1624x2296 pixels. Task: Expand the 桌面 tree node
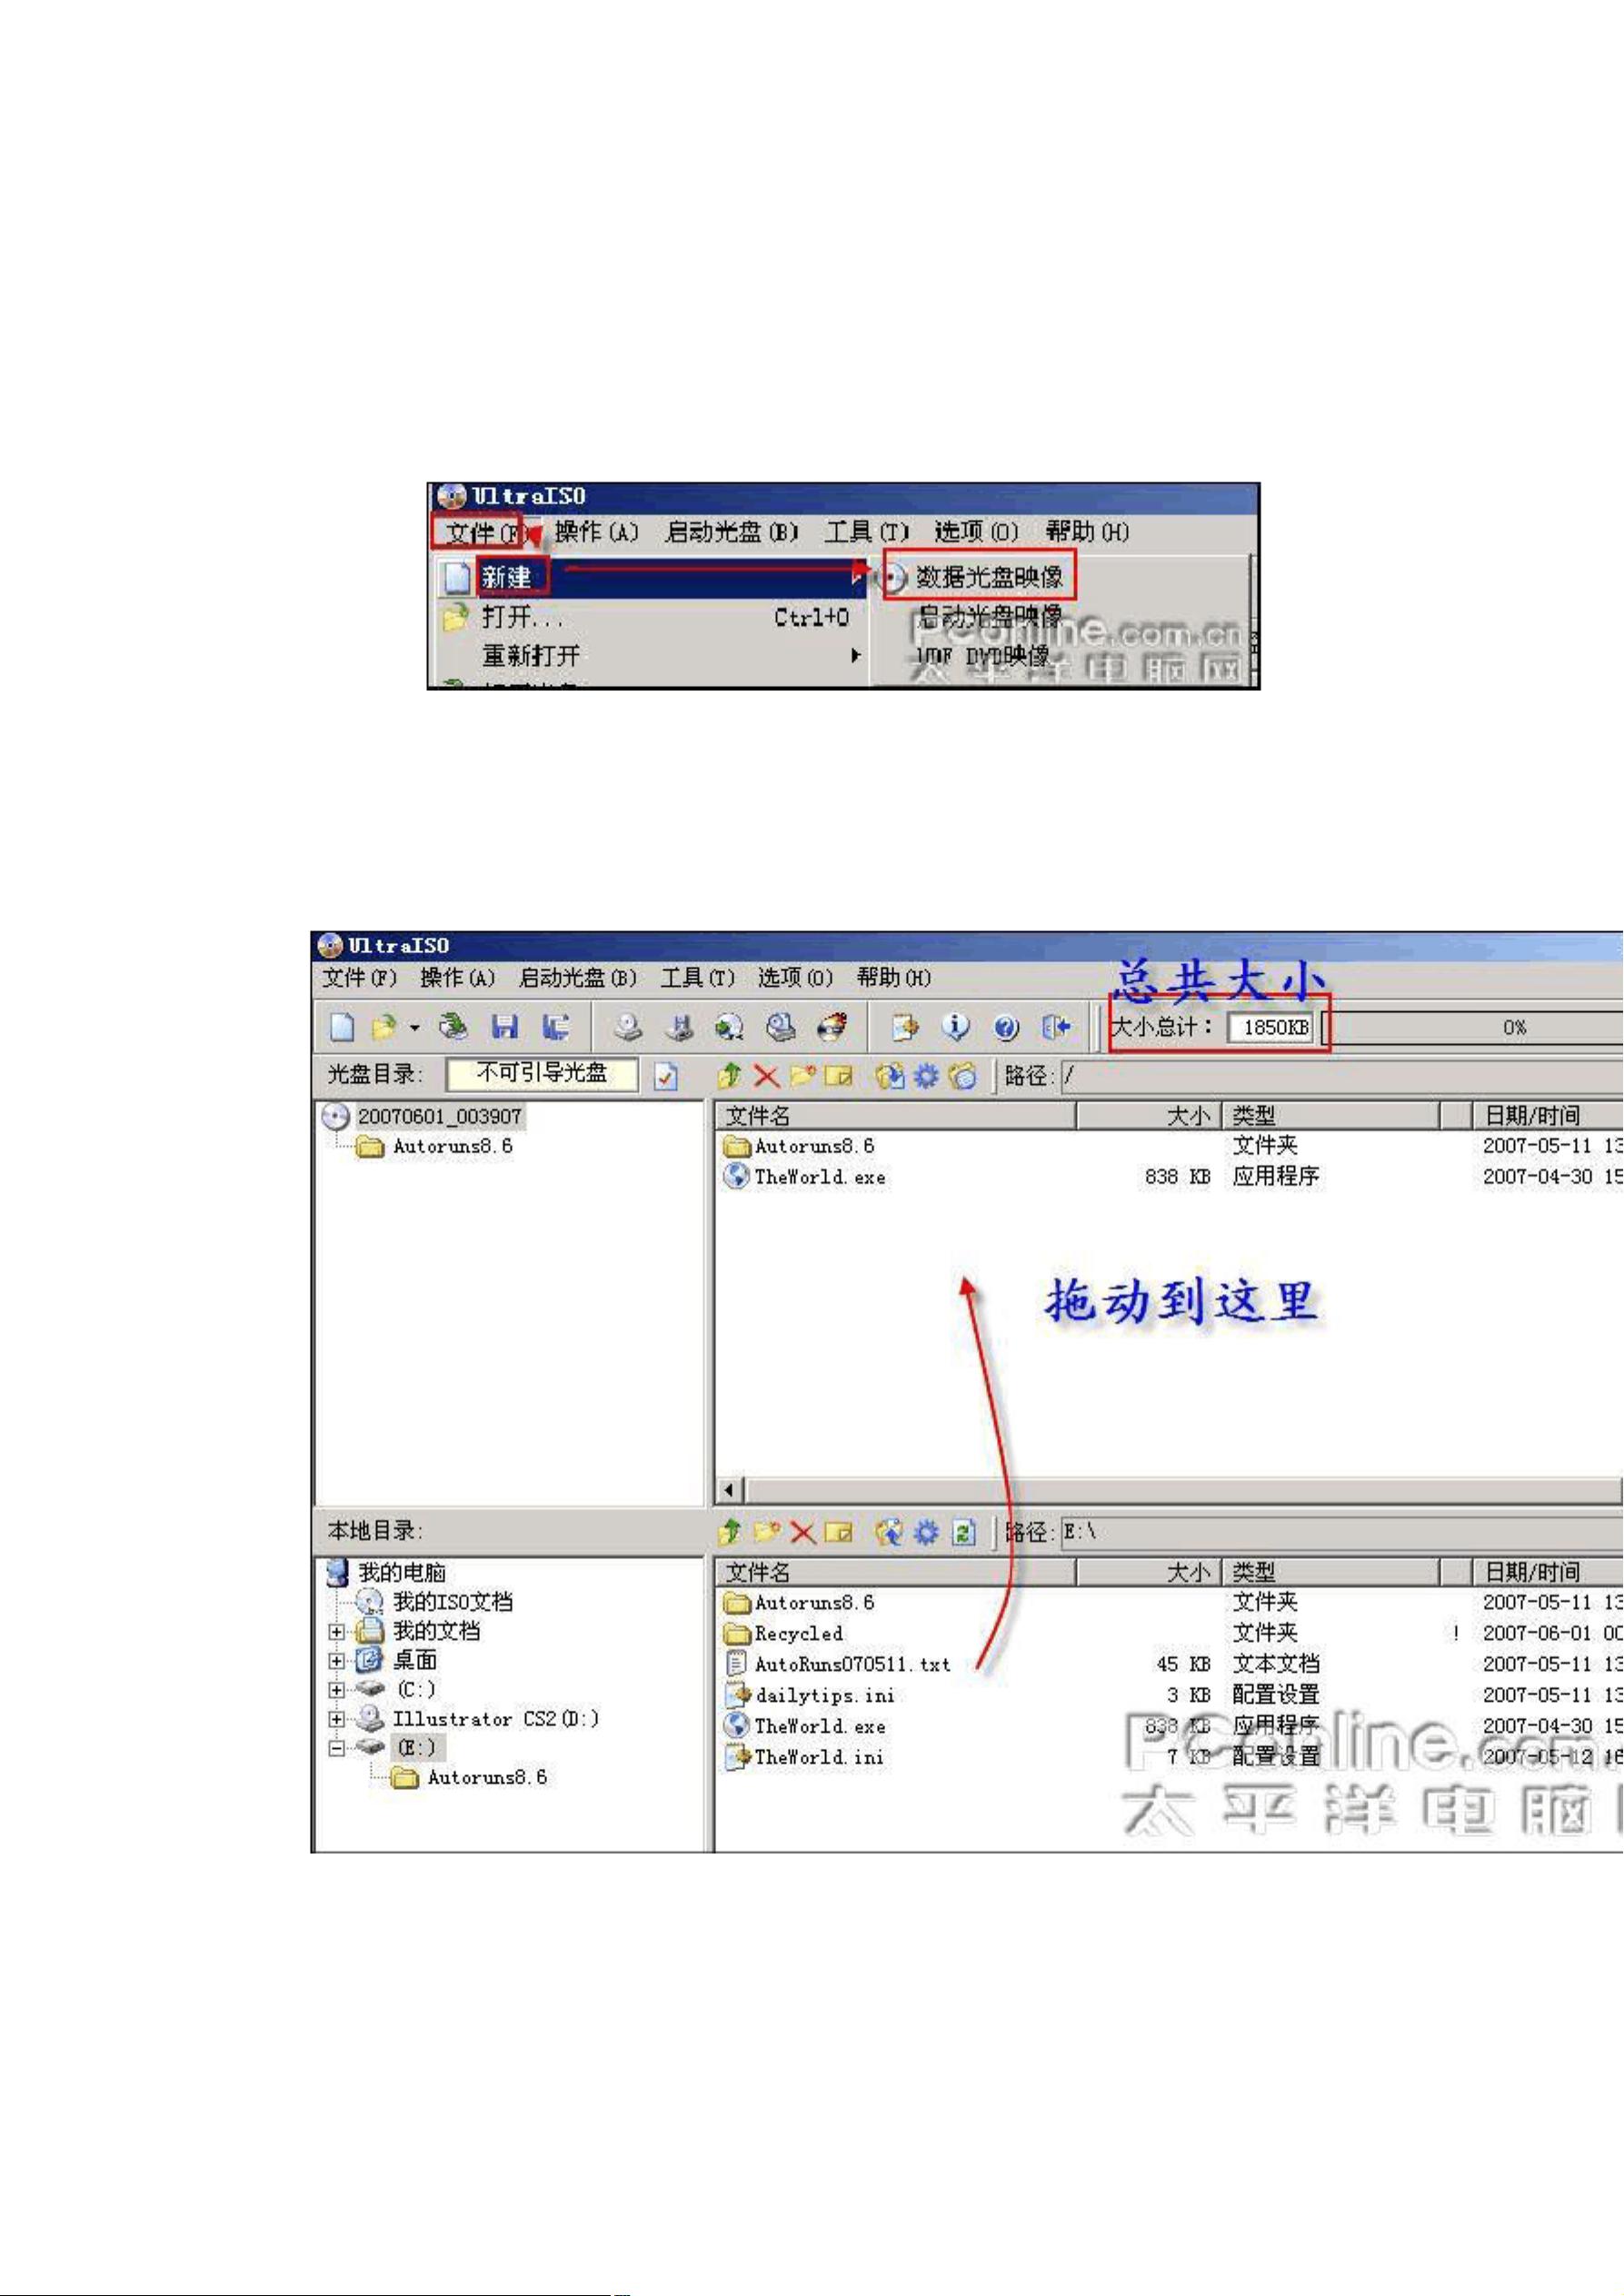(x=337, y=1661)
